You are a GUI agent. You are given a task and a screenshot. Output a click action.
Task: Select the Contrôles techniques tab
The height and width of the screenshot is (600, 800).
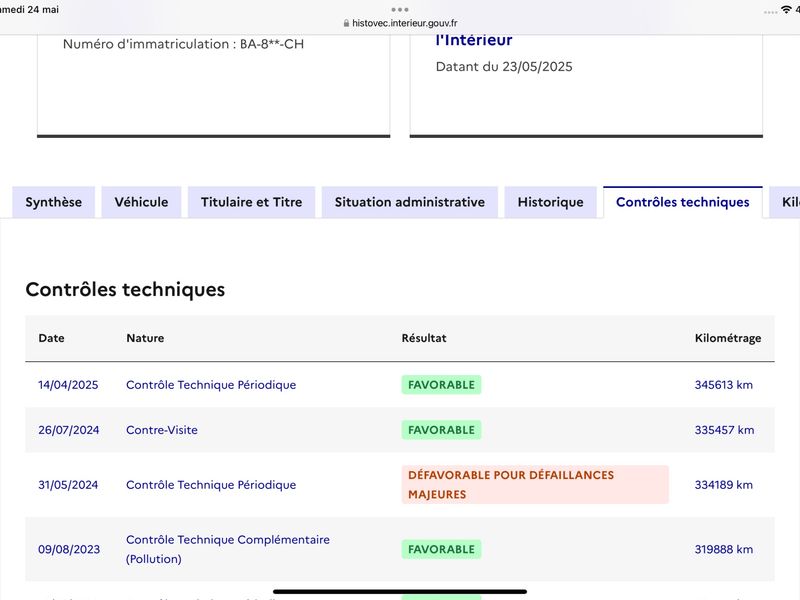pyautogui.click(x=683, y=202)
